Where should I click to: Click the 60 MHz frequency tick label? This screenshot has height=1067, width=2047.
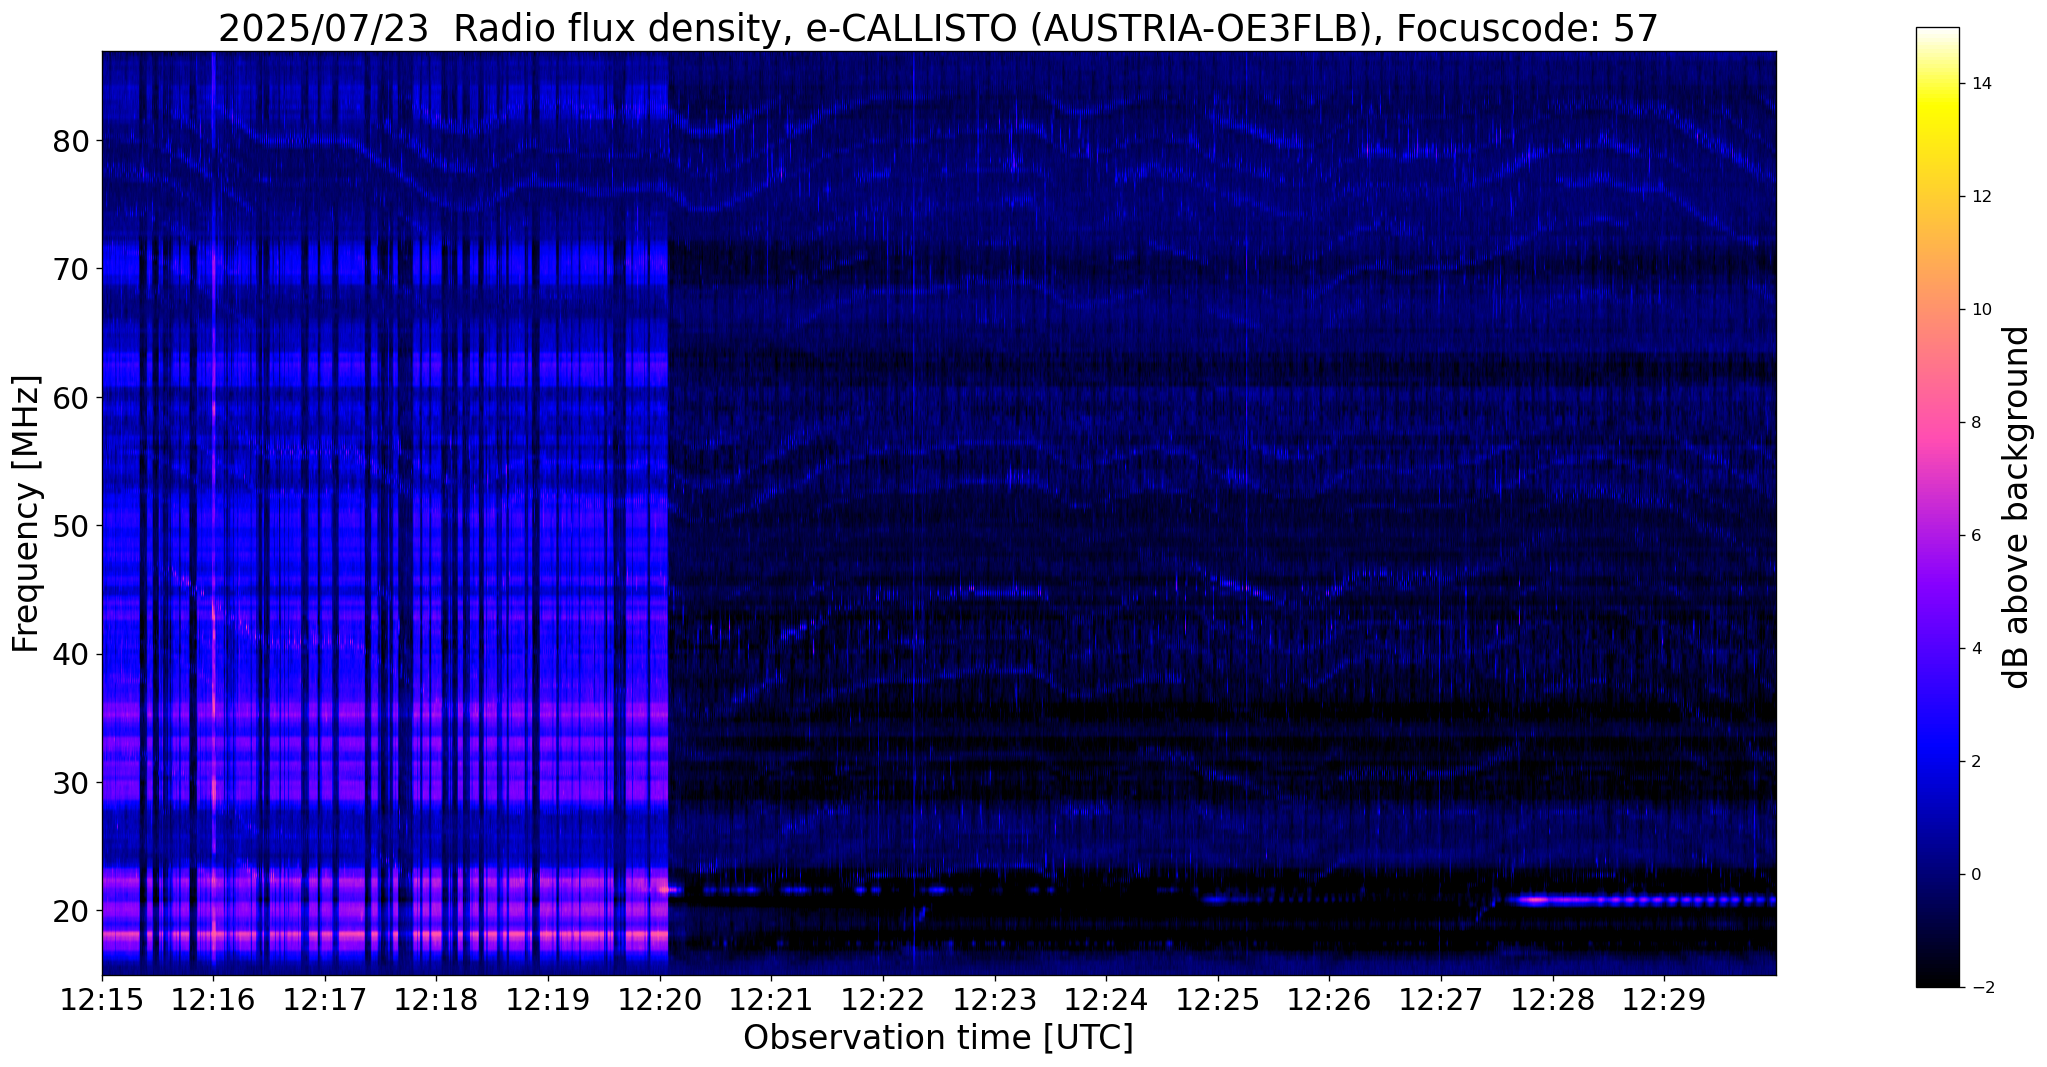coord(71,398)
